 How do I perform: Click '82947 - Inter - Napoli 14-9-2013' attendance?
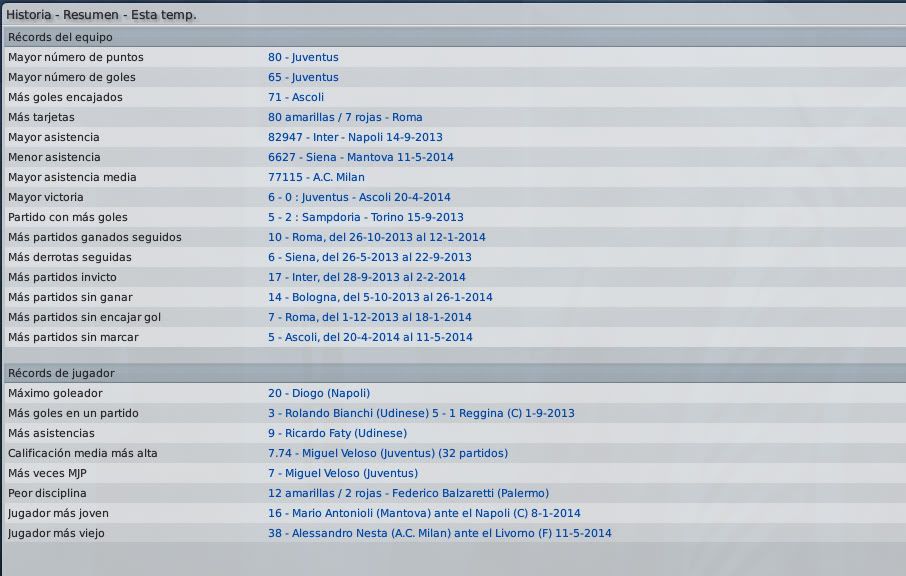[355, 138]
